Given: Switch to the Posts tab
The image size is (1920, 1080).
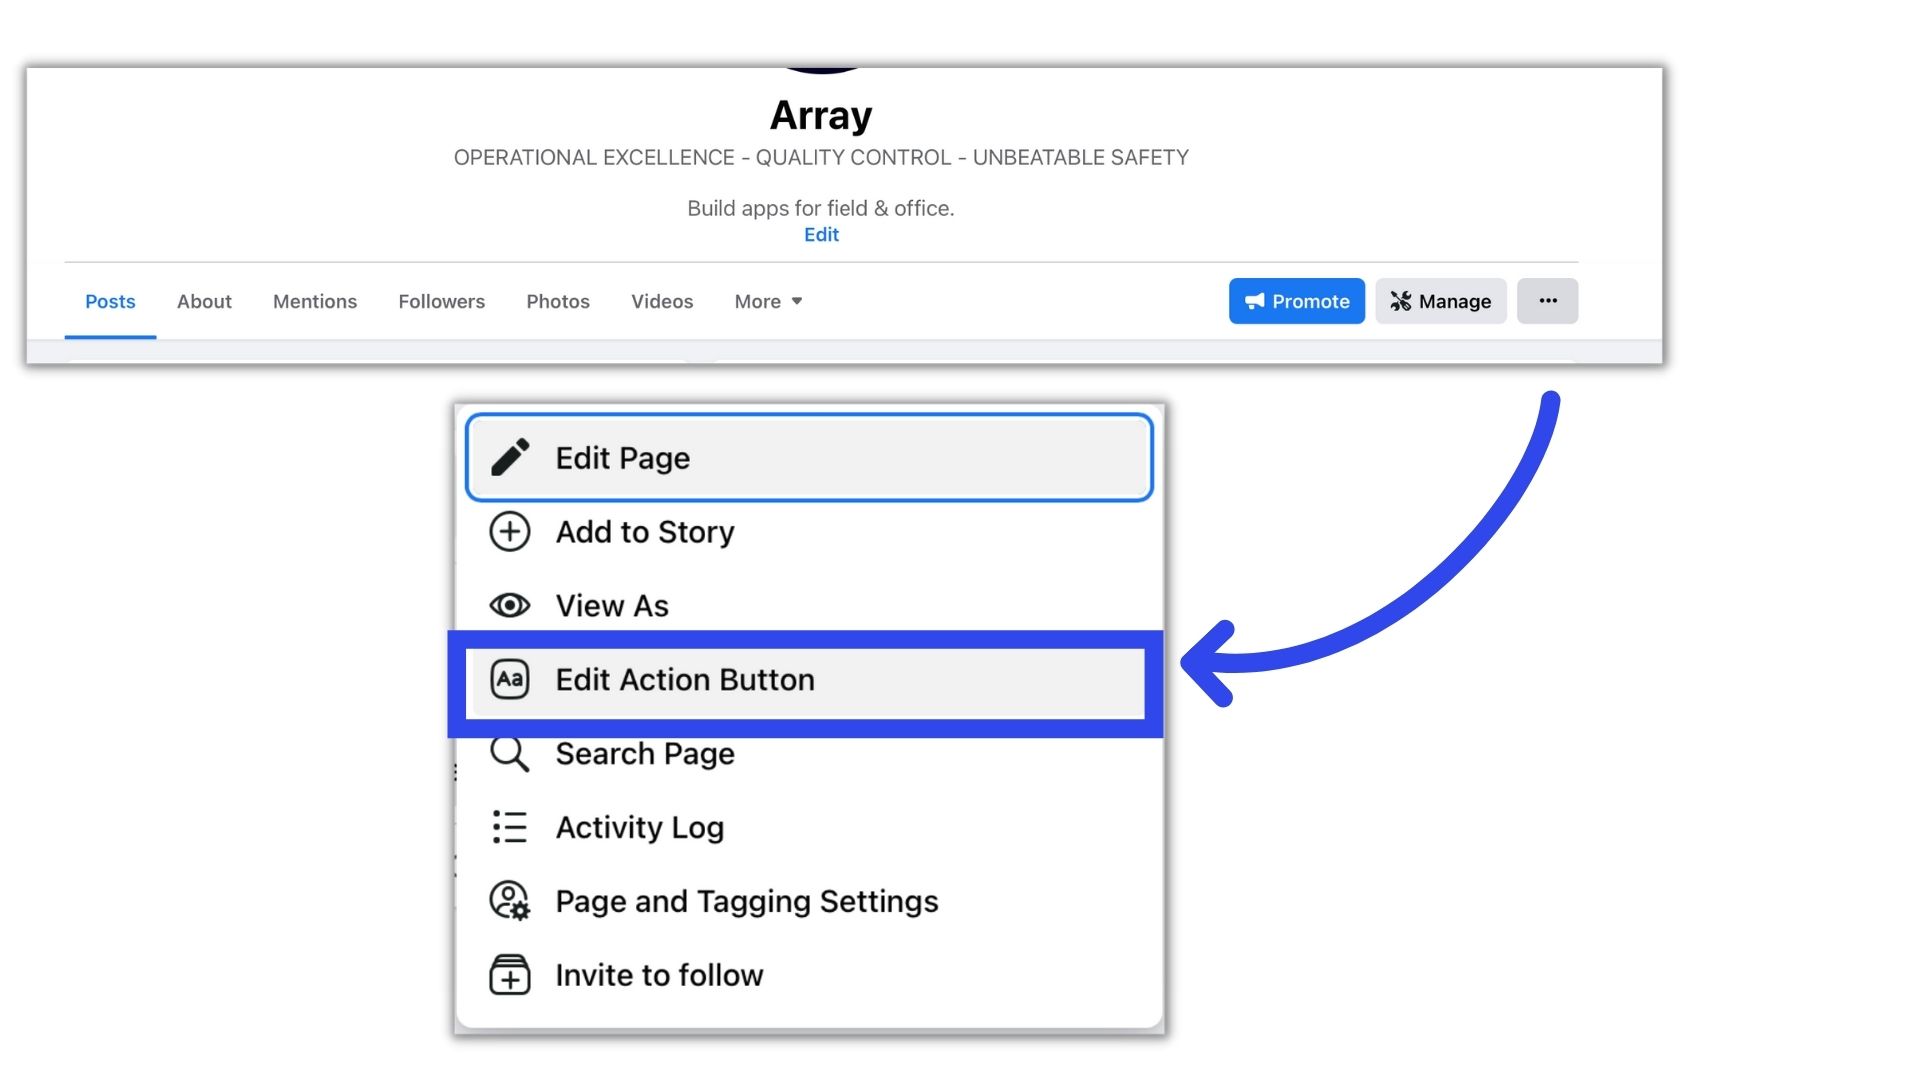Looking at the screenshot, I should point(110,301).
